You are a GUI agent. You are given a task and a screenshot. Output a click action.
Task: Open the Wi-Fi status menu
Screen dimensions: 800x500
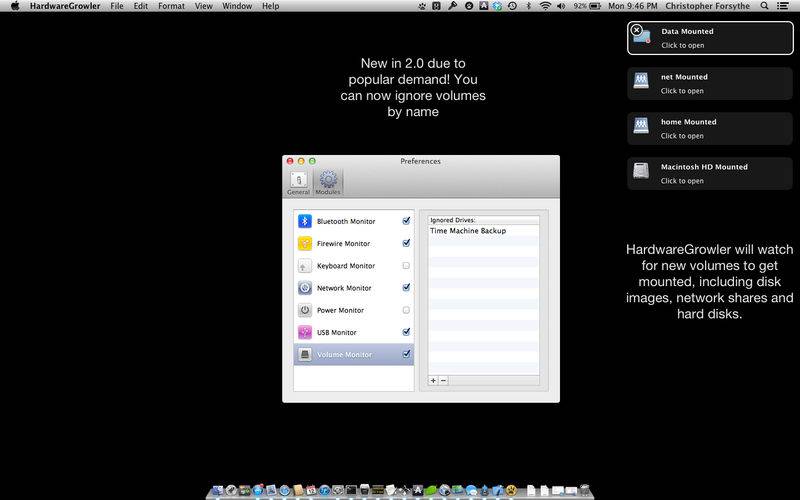[545, 6]
